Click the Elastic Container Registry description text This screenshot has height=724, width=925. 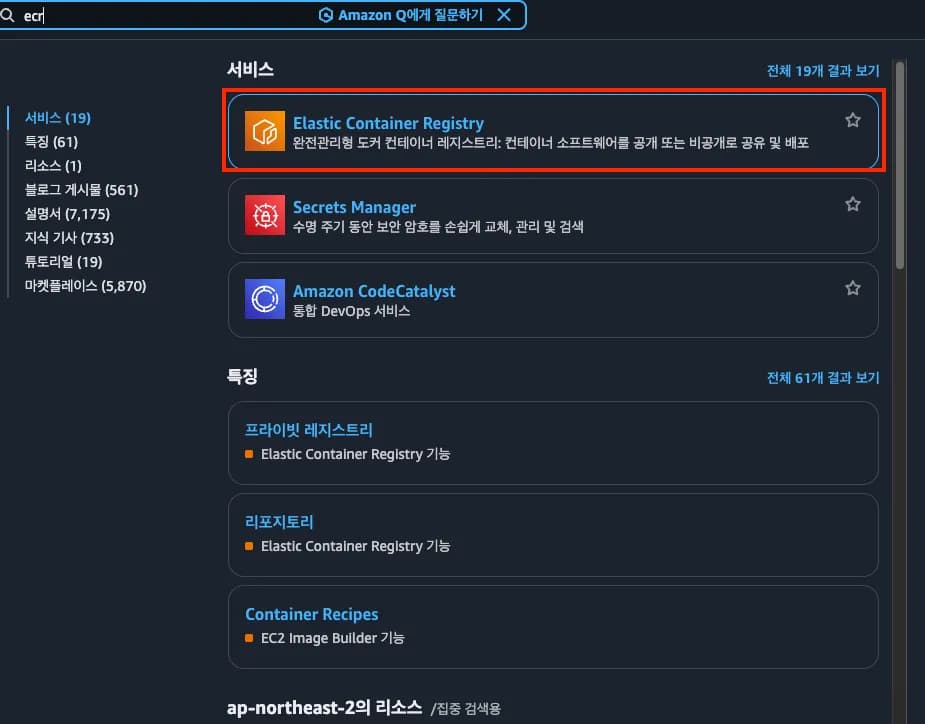click(550, 143)
